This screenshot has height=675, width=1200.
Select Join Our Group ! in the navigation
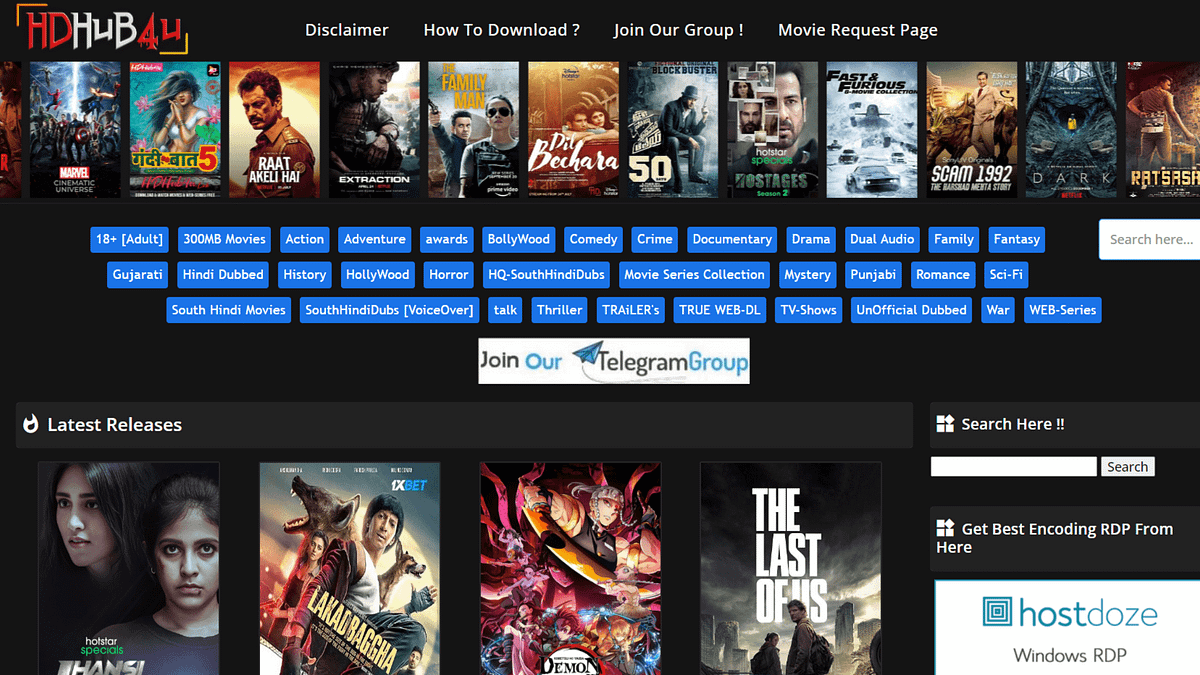(679, 30)
